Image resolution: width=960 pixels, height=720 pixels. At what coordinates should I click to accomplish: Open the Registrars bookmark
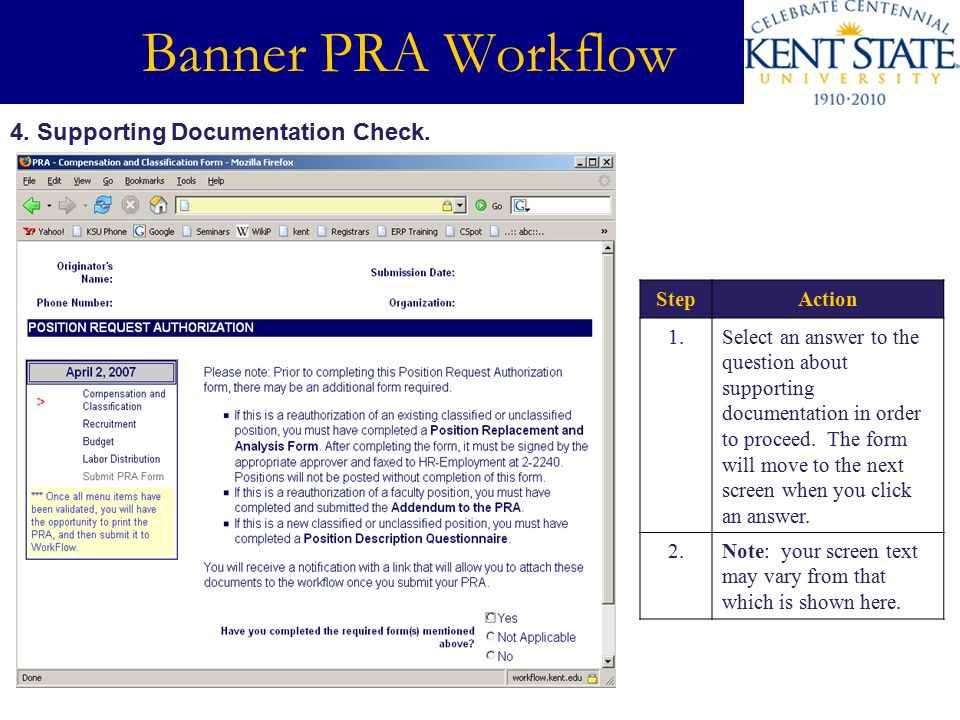click(343, 231)
